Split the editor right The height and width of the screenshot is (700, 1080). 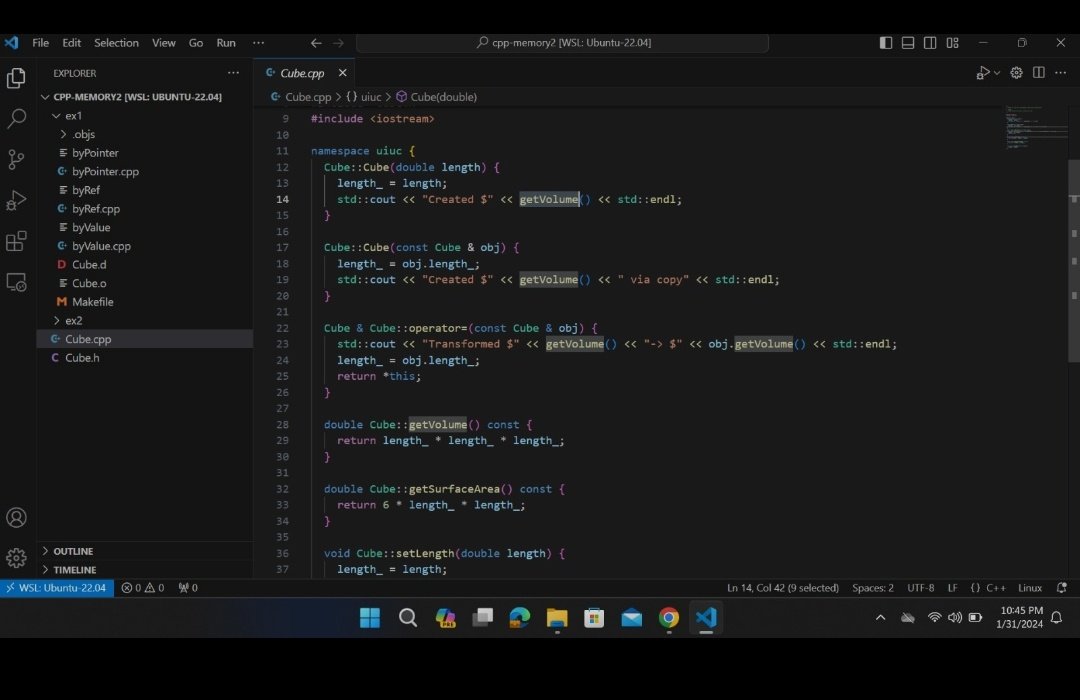click(x=1039, y=72)
